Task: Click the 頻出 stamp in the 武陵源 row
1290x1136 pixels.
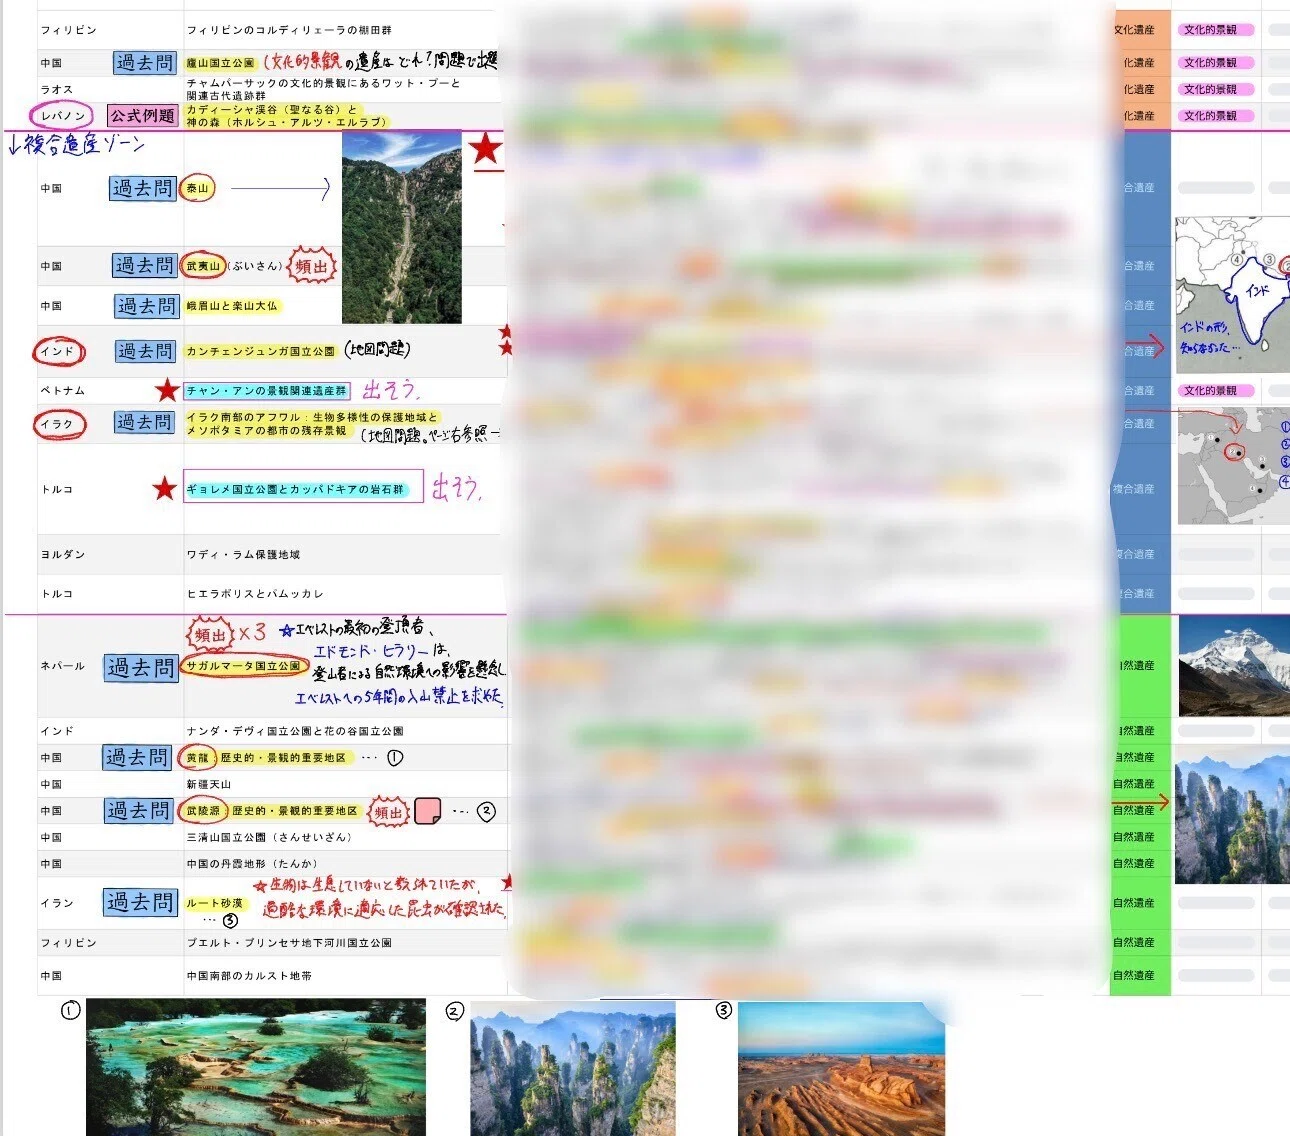Action: click(x=388, y=812)
